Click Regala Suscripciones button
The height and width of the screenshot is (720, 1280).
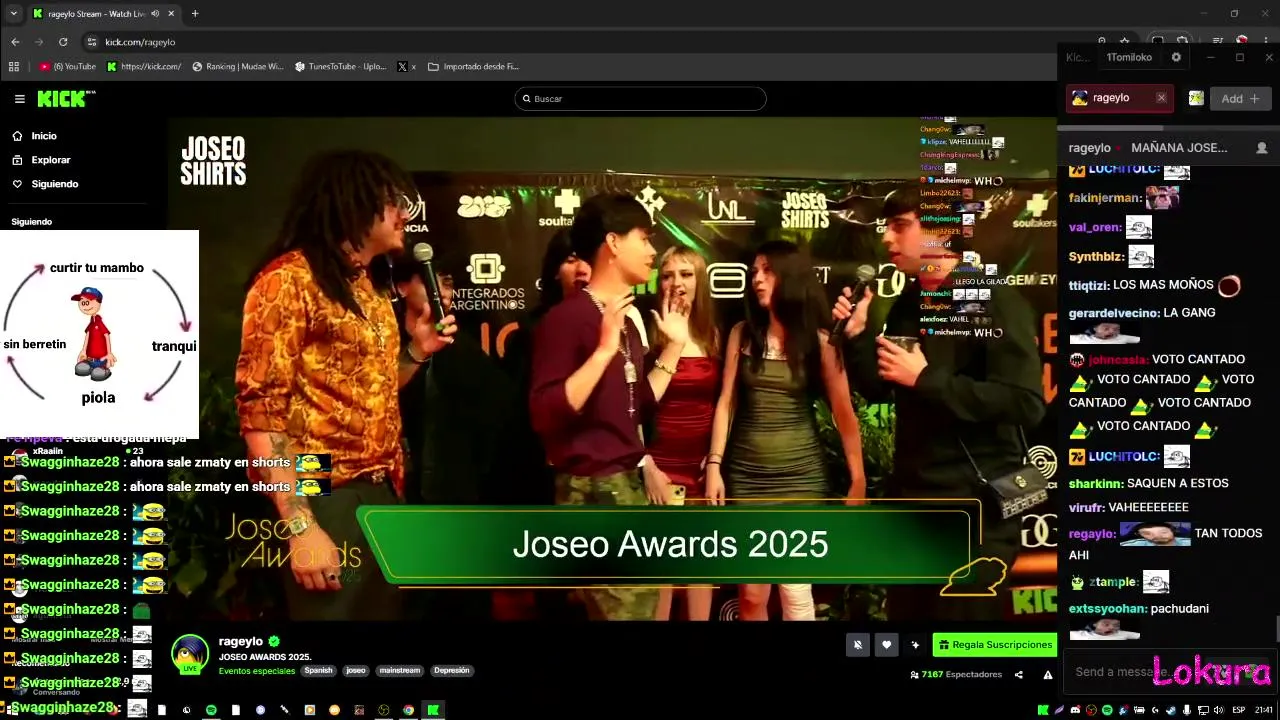994,645
